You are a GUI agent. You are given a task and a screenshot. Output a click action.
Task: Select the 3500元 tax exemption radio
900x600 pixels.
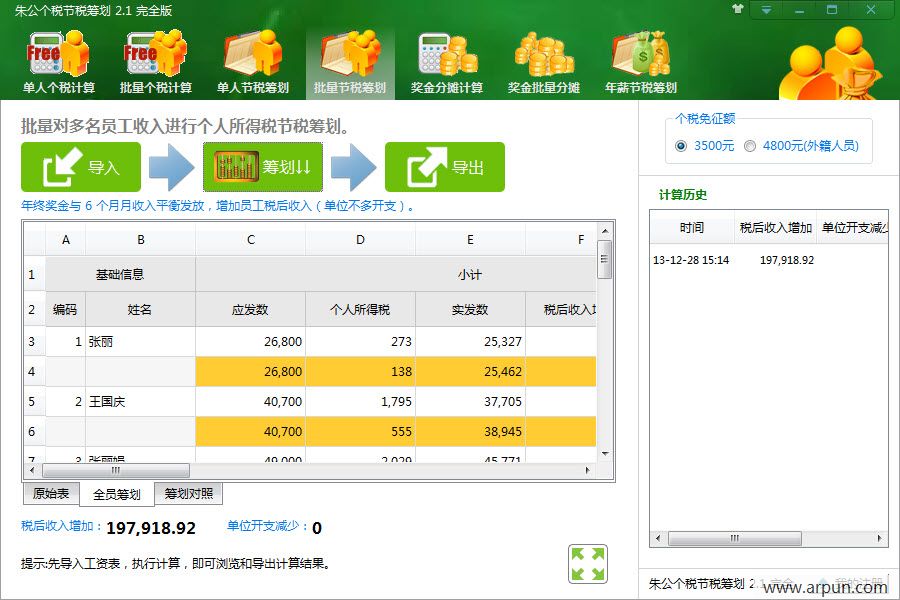point(681,145)
